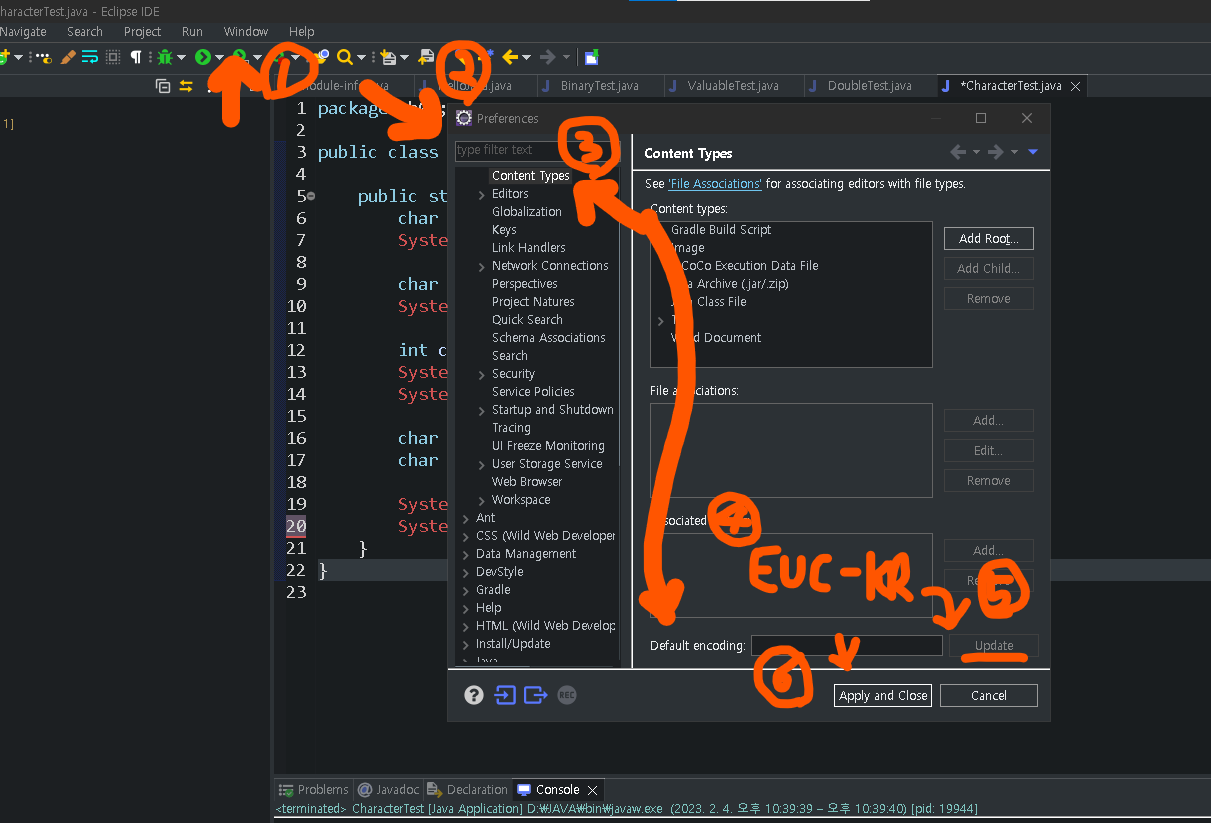
Task: Close the CharacterTest.java editor tab
Action: [x=1076, y=87]
